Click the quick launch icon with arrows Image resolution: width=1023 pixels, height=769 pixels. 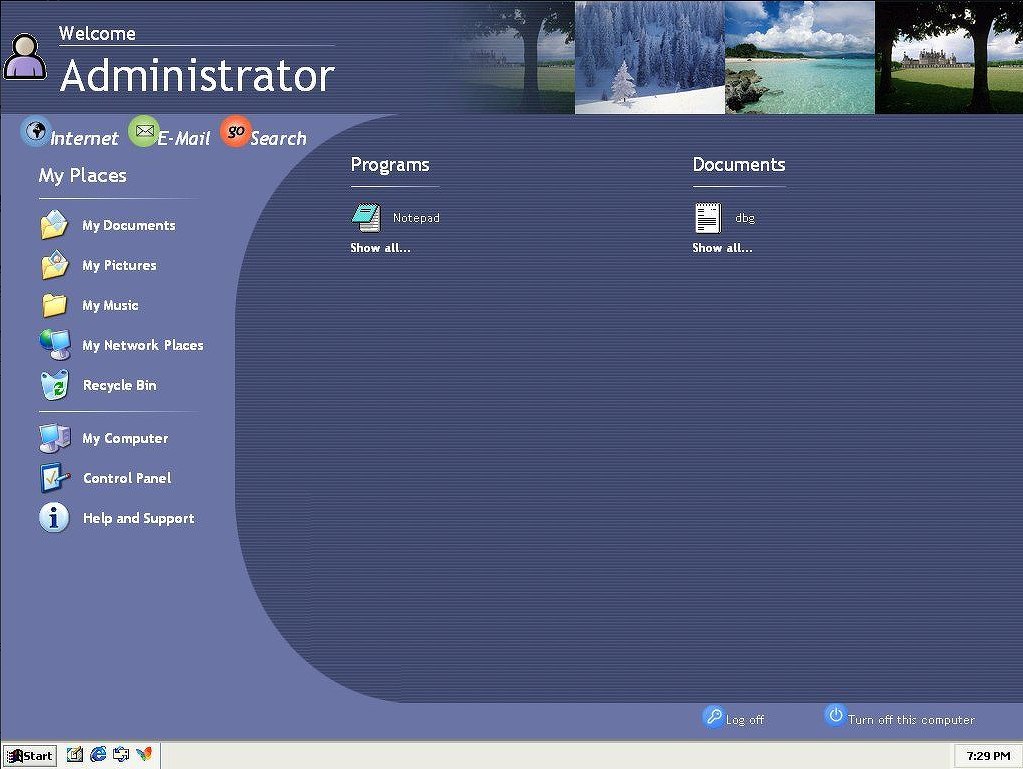pos(121,755)
